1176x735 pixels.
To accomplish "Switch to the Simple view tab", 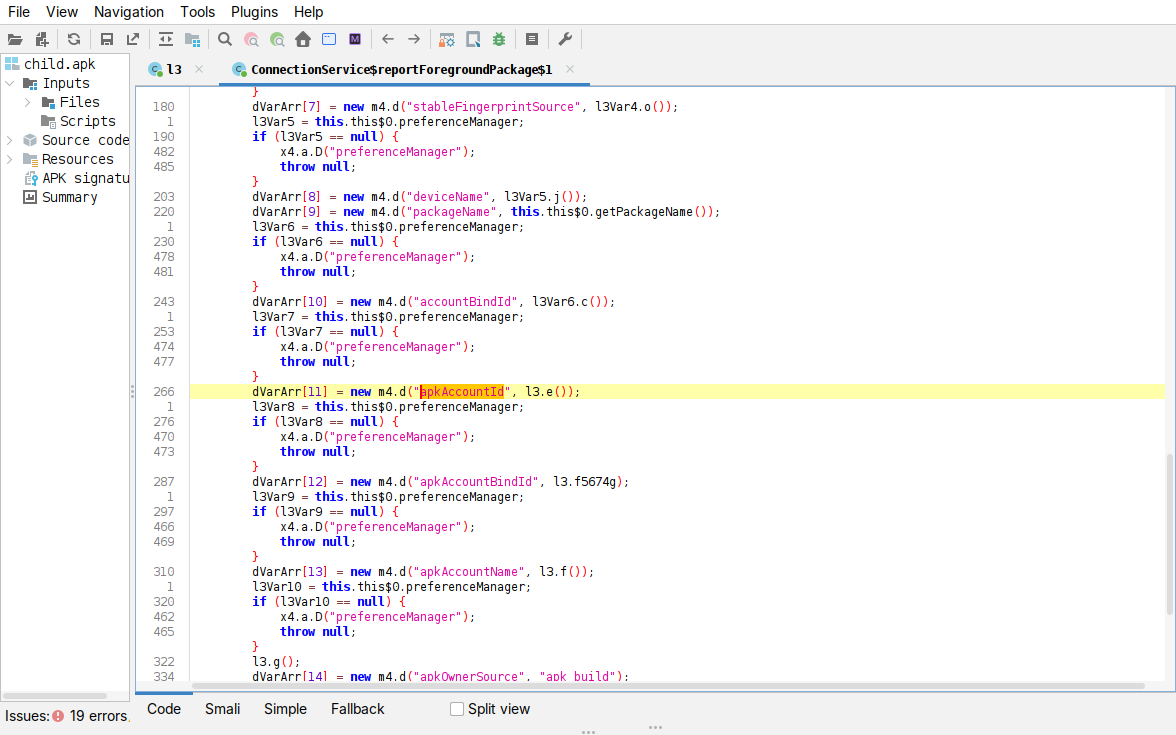I will pos(285,709).
